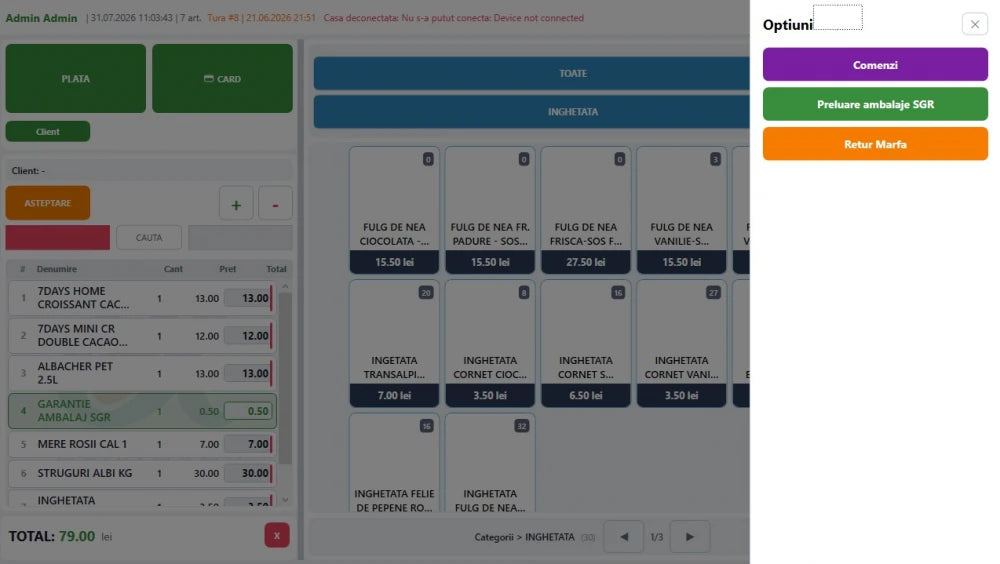The width and height of the screenshot is (1000, 564).
Task: Select 7DAYS MINI CR DOUBLE CACAO row
Action: point(142,336)
